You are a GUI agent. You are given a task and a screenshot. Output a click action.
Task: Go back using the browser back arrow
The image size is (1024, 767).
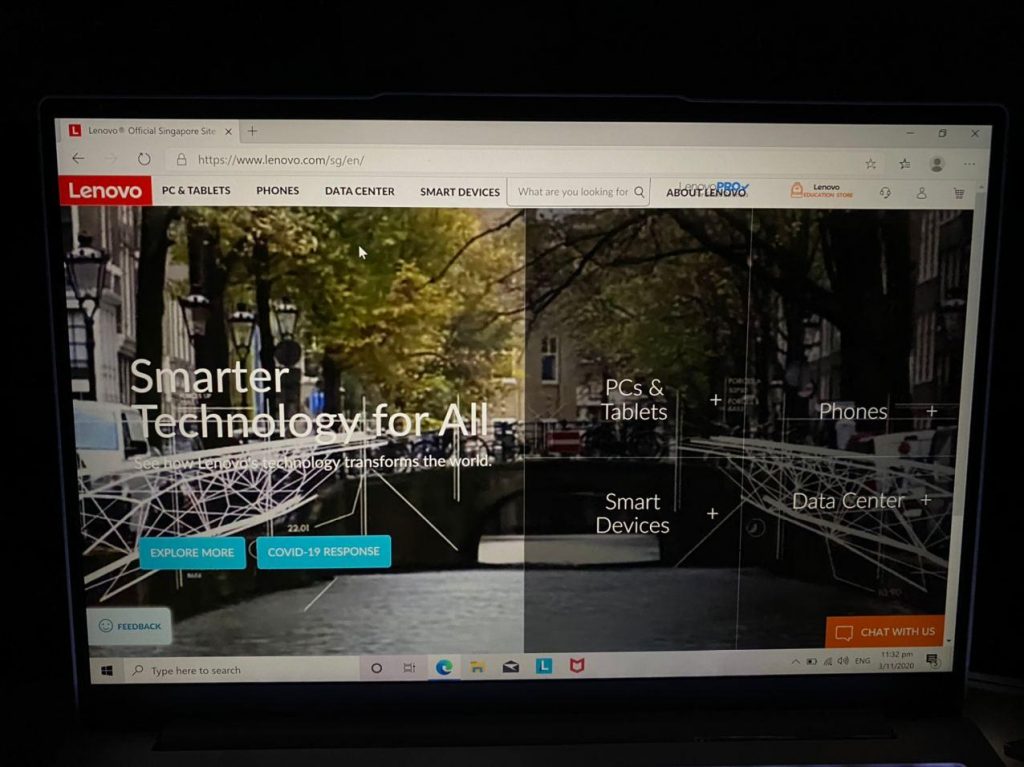pyautogui.click(x=78, y=158)
